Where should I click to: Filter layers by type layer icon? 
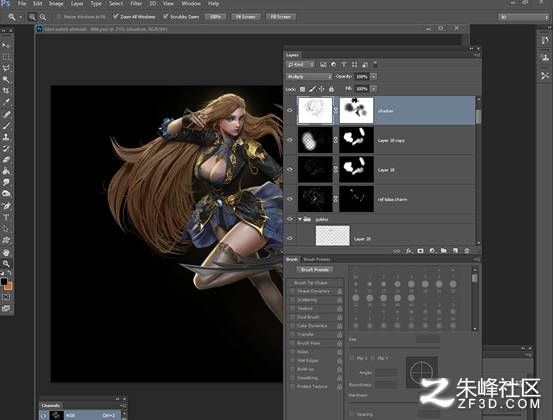coord(344,65)
